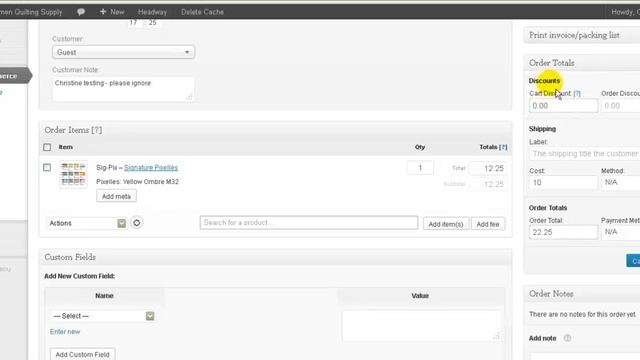Click the Enter new link
This screenshot has height=360, width=640.
coord(65,332)
